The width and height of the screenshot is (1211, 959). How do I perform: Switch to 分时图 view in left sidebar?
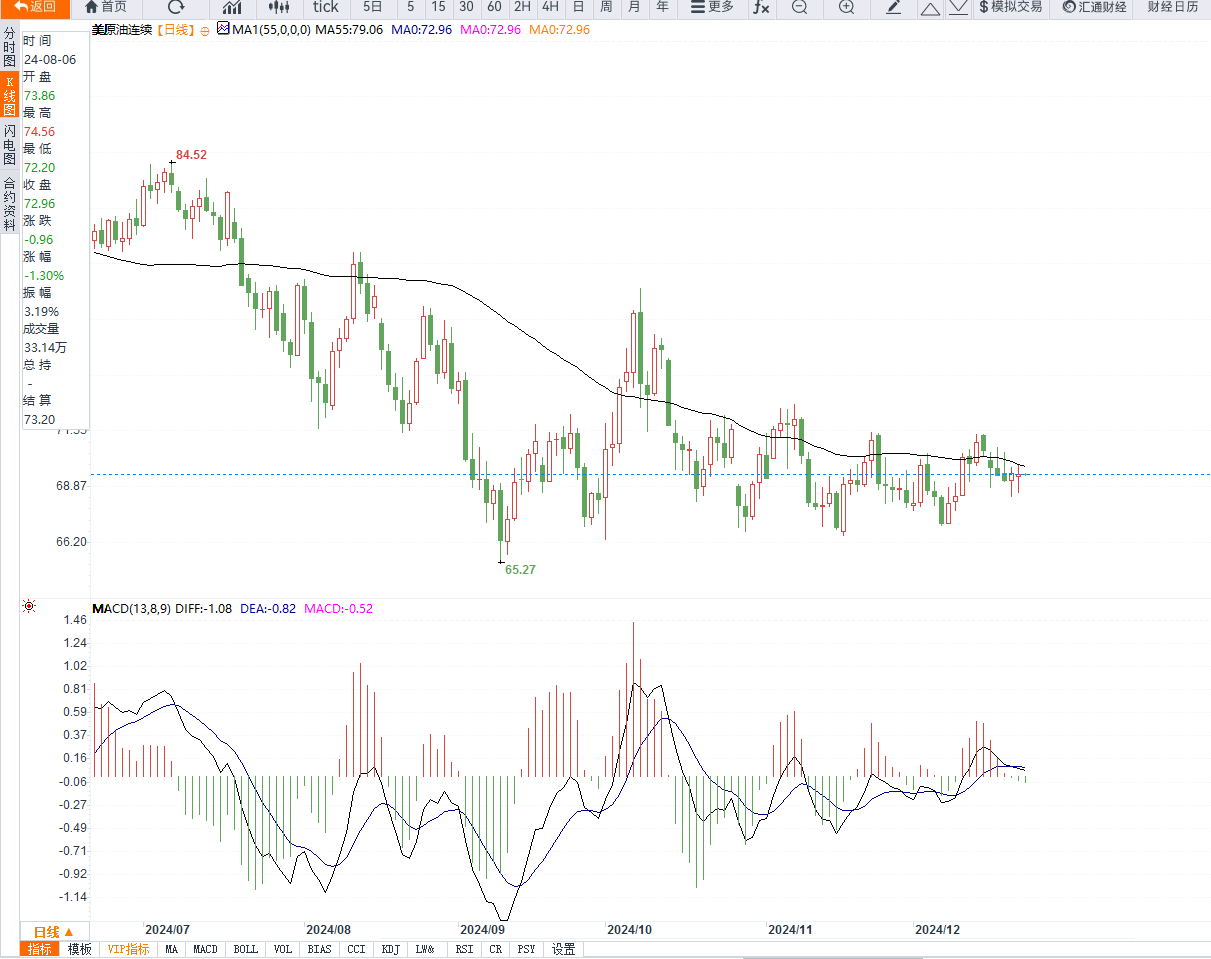(9, 47)
